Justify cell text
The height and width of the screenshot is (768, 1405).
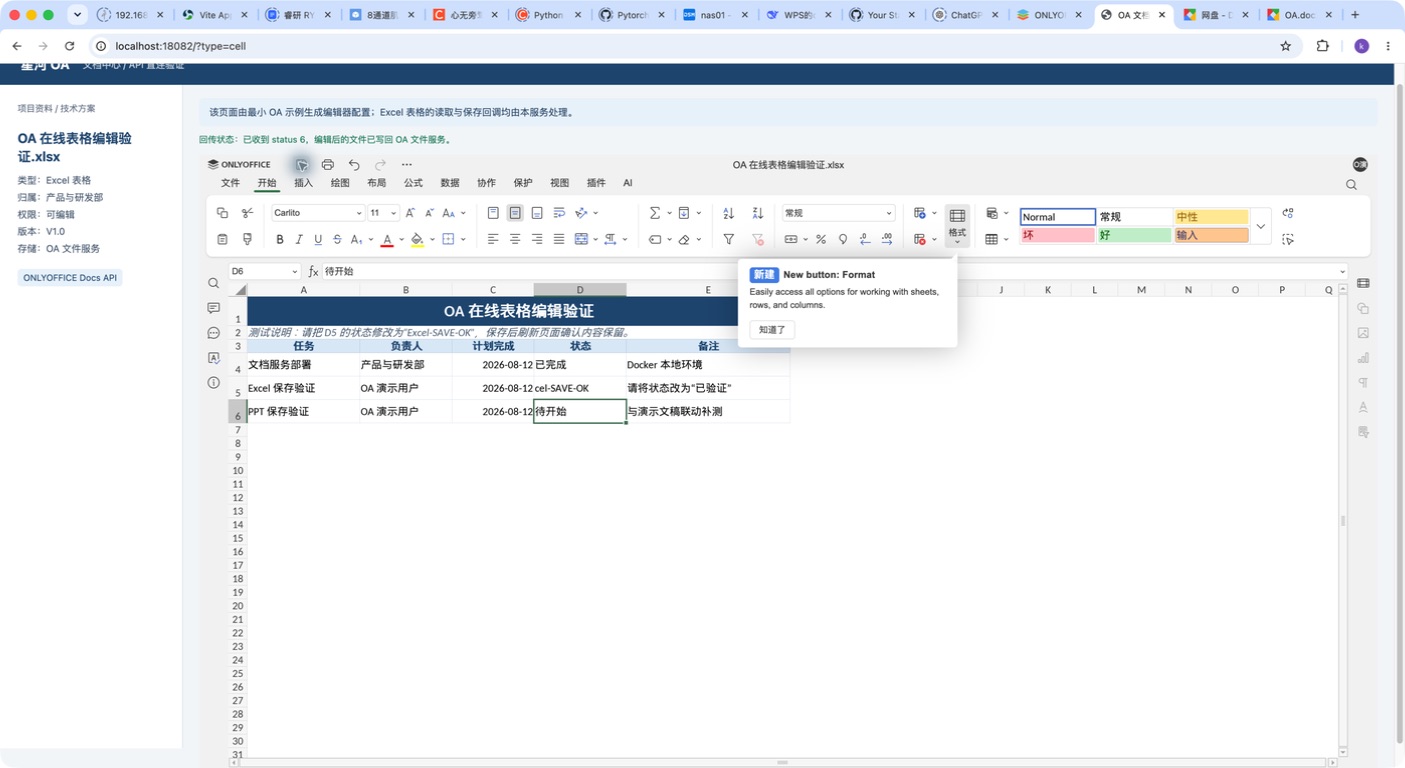(x=559, y=239)
